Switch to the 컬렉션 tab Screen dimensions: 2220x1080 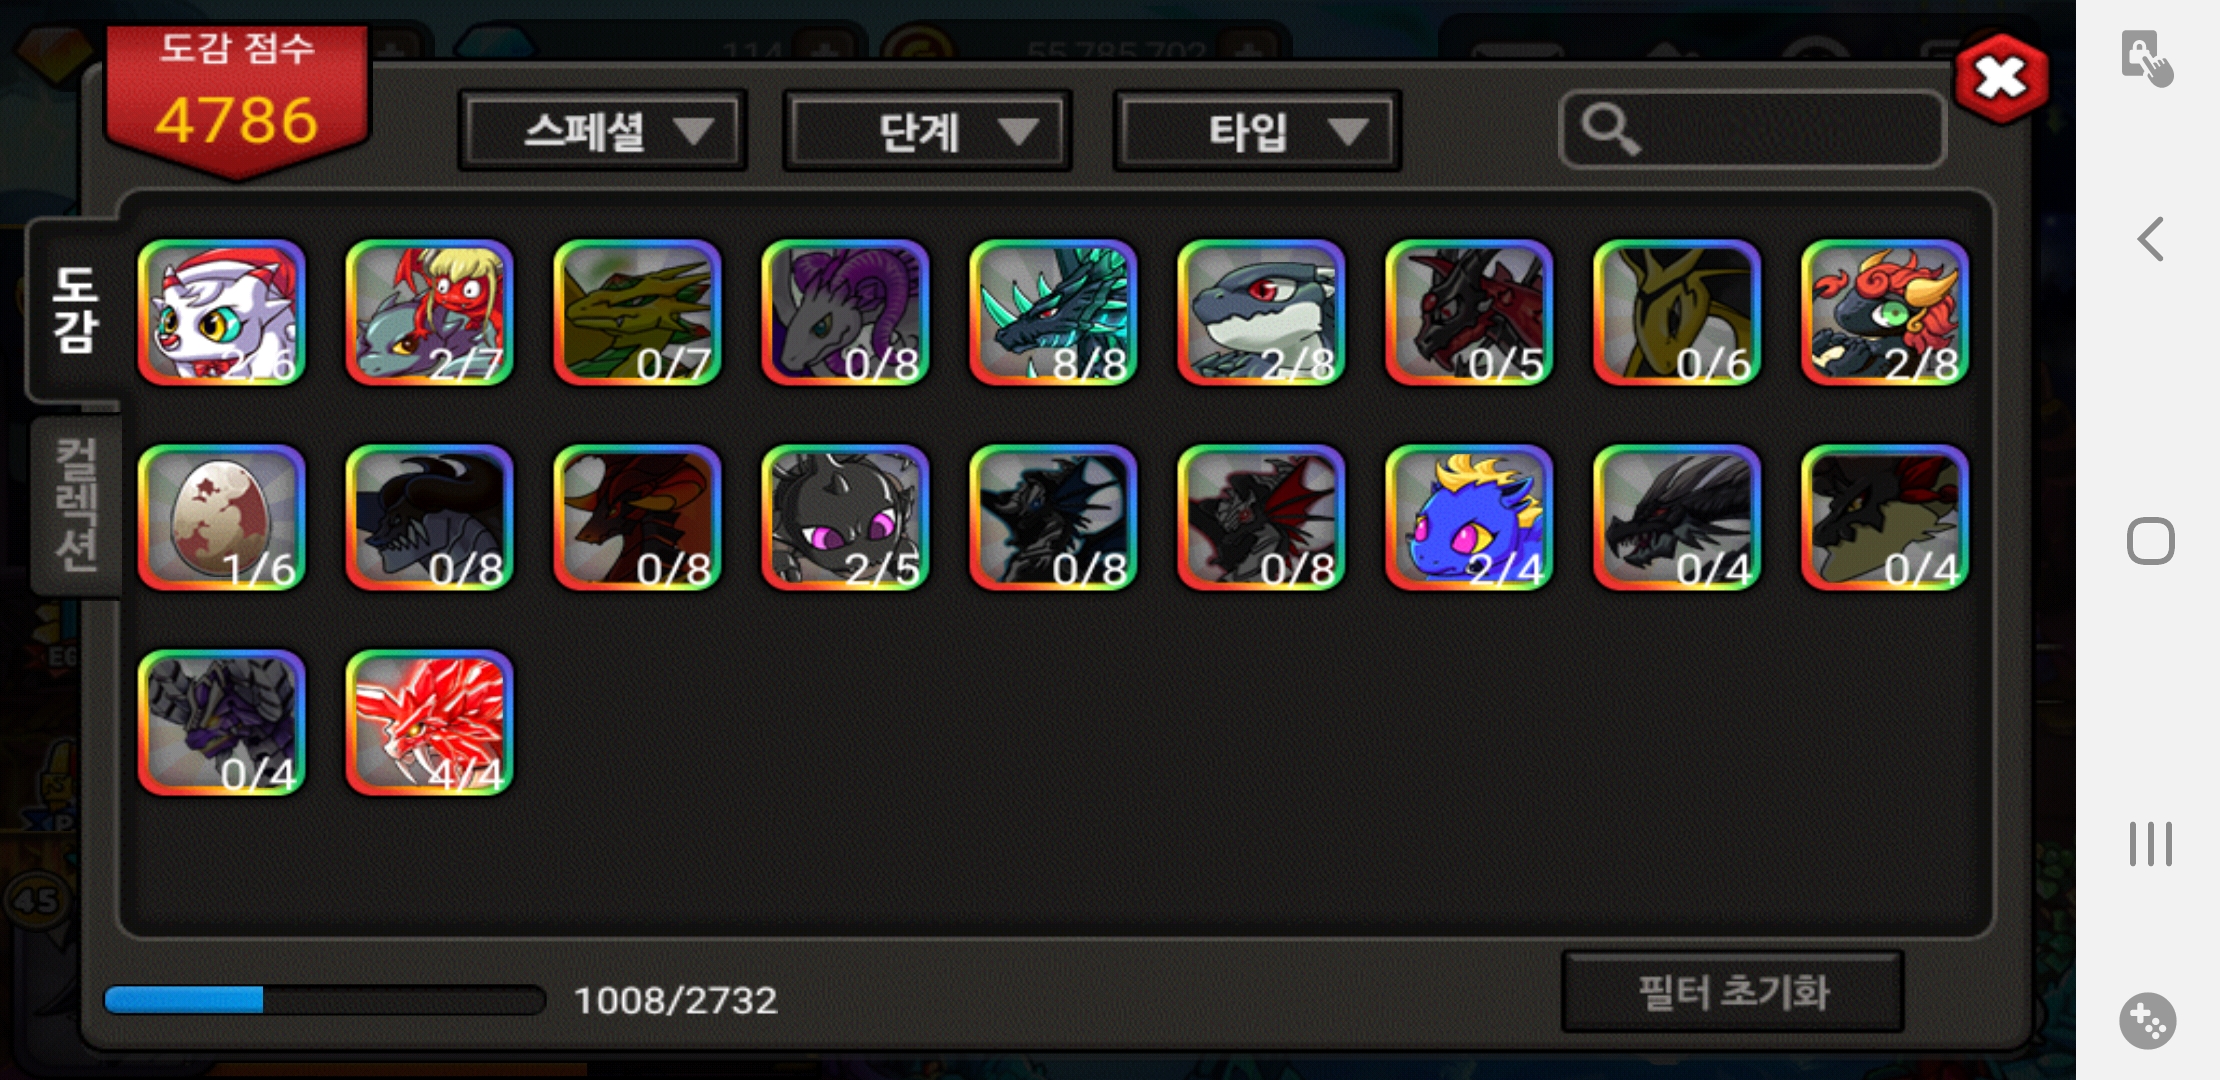[76, 505]
